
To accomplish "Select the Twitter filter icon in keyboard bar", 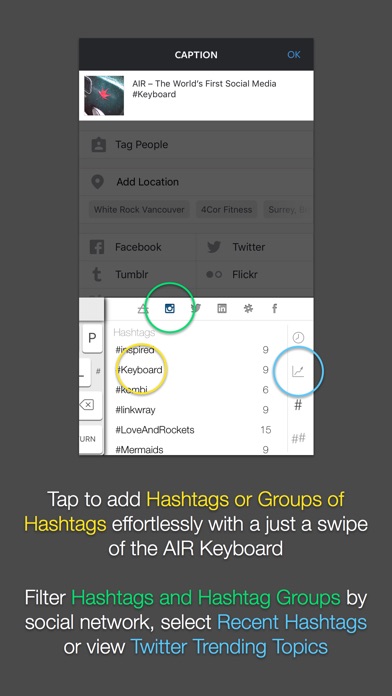I will click(196, 308).
